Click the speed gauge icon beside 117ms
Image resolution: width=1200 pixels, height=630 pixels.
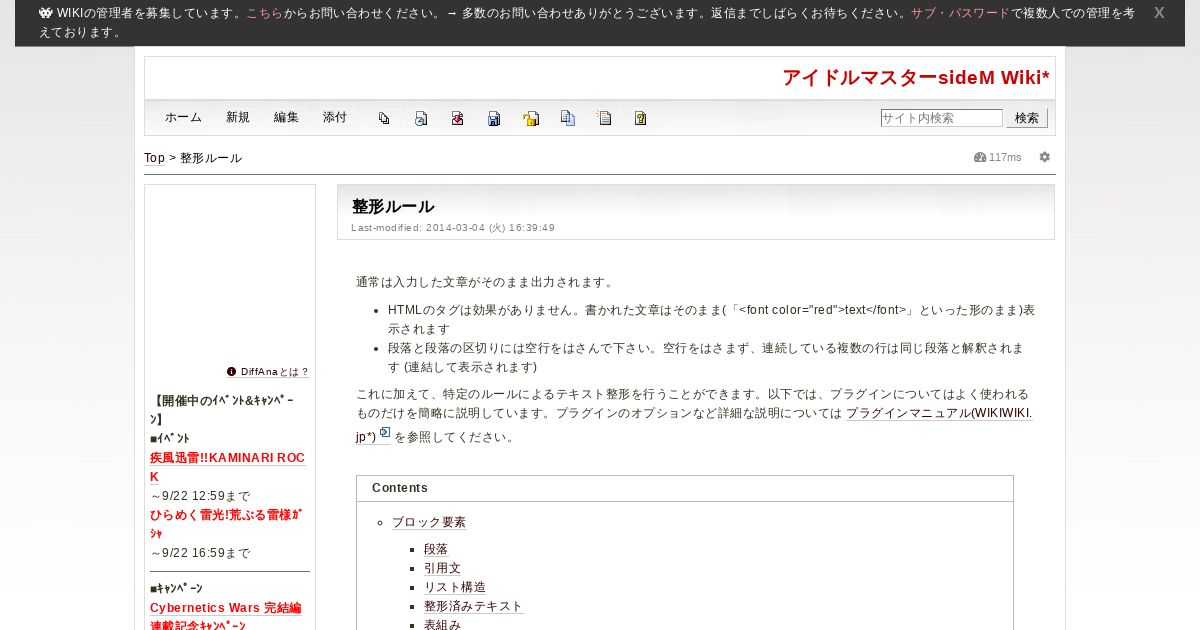980,157
